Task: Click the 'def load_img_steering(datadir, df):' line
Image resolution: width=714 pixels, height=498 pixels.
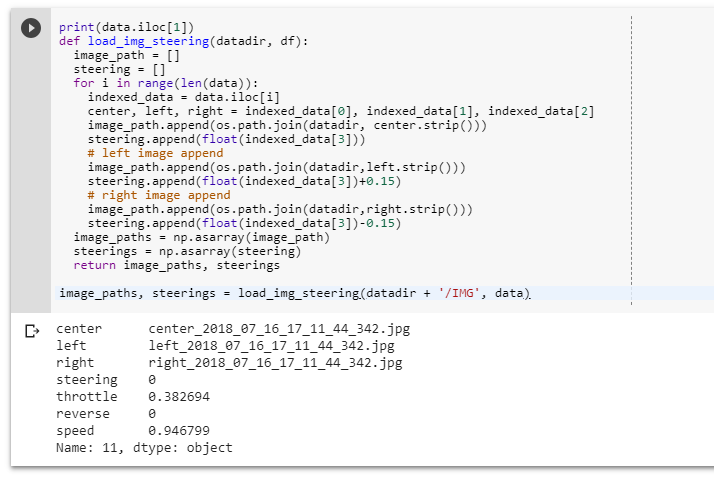Action: 184,41
